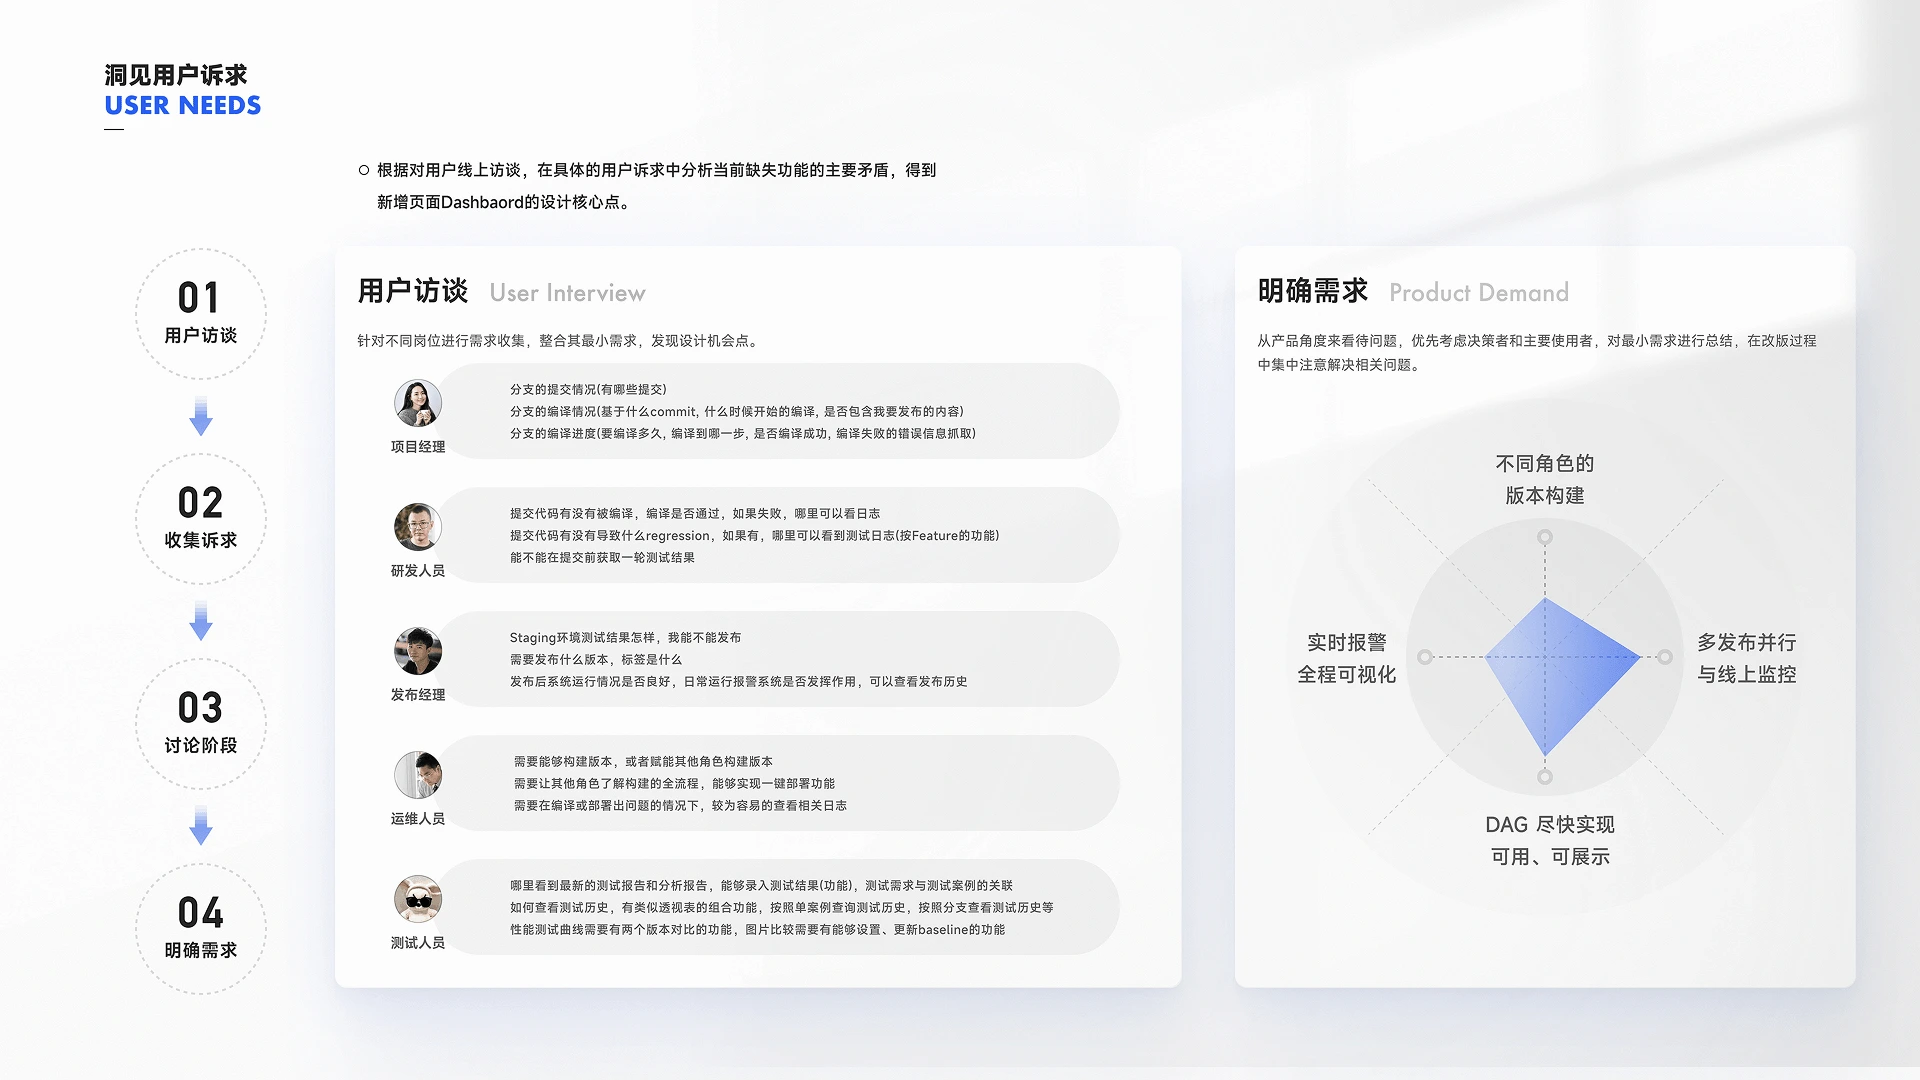Click the Product Demand gray heading
This screenshot has width=1920, height=1080.
1479,293
